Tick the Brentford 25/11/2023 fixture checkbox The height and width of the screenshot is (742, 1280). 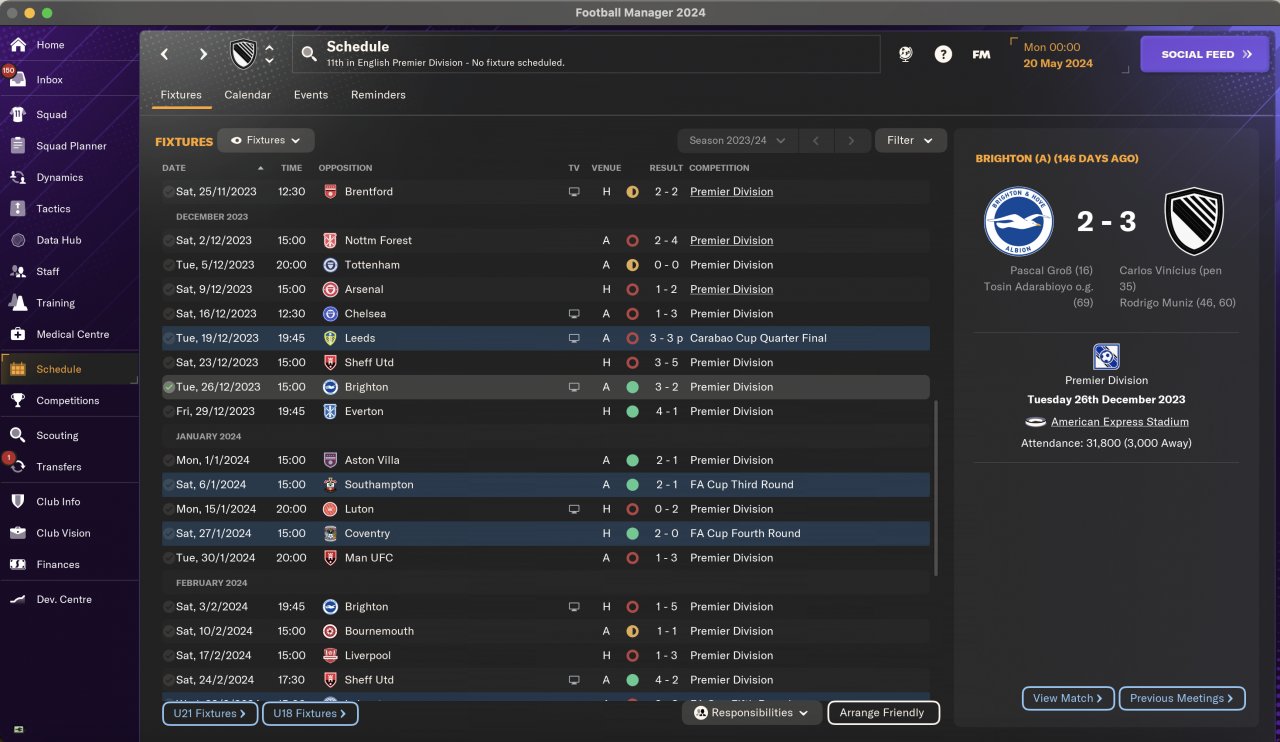[x=169, y=192]
